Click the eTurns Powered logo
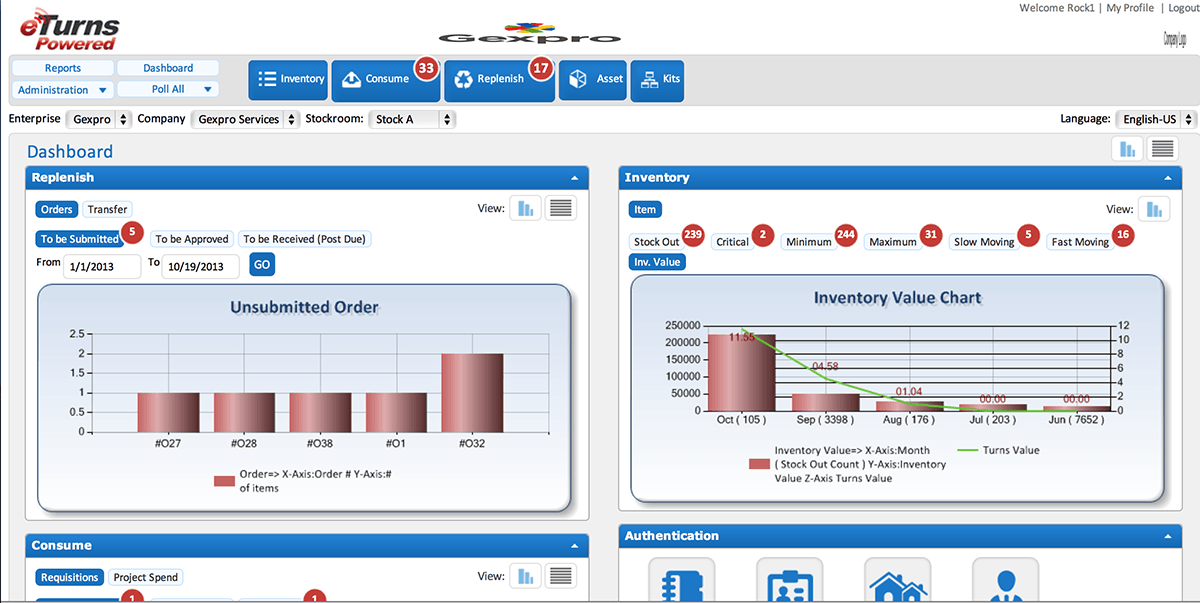Image resolution: width=1200 pixels, height=603 pixels. point(69,30)
